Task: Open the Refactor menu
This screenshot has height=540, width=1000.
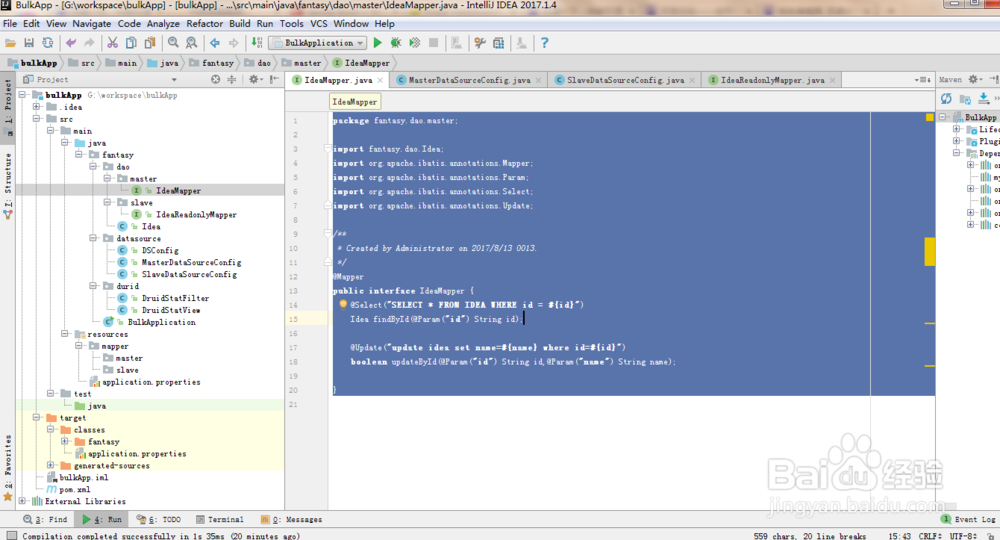Action: click(204, 24)
